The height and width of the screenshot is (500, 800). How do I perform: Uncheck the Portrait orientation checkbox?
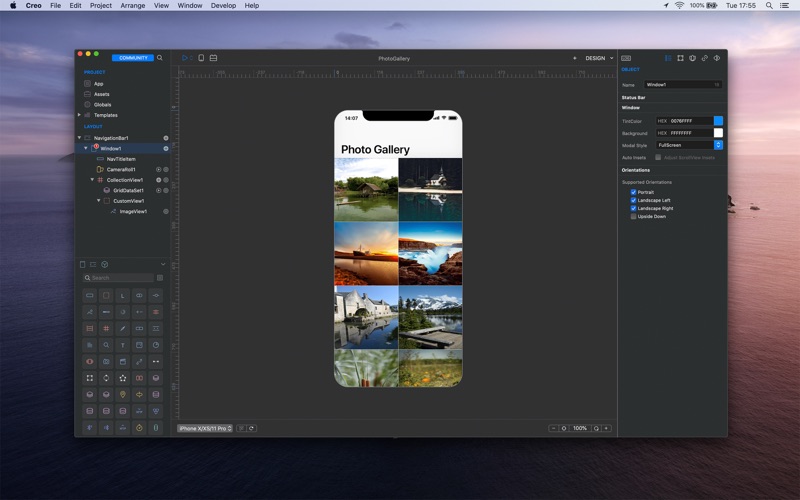(x=633, y=192)
